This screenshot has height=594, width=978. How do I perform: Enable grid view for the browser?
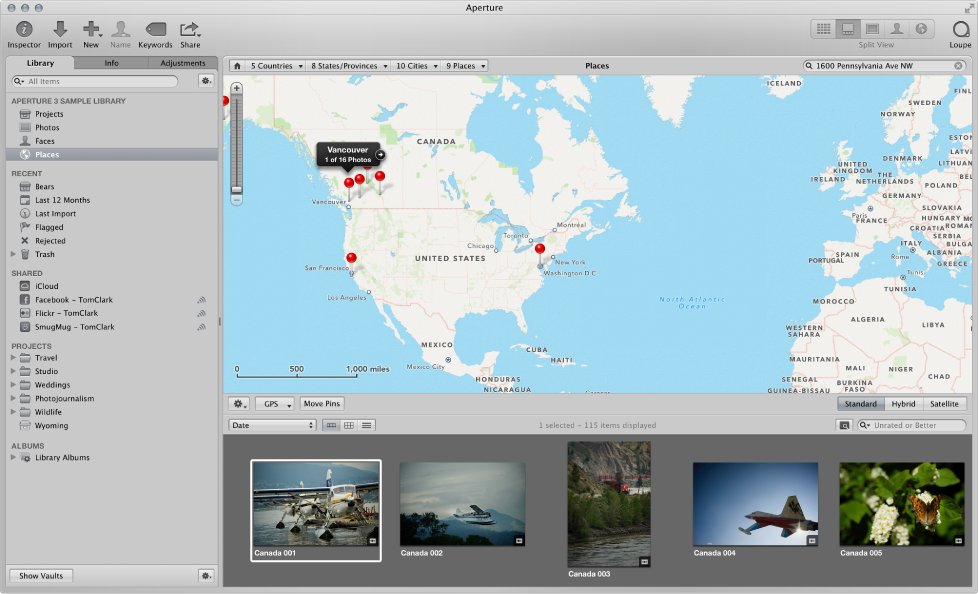(348, 425)
